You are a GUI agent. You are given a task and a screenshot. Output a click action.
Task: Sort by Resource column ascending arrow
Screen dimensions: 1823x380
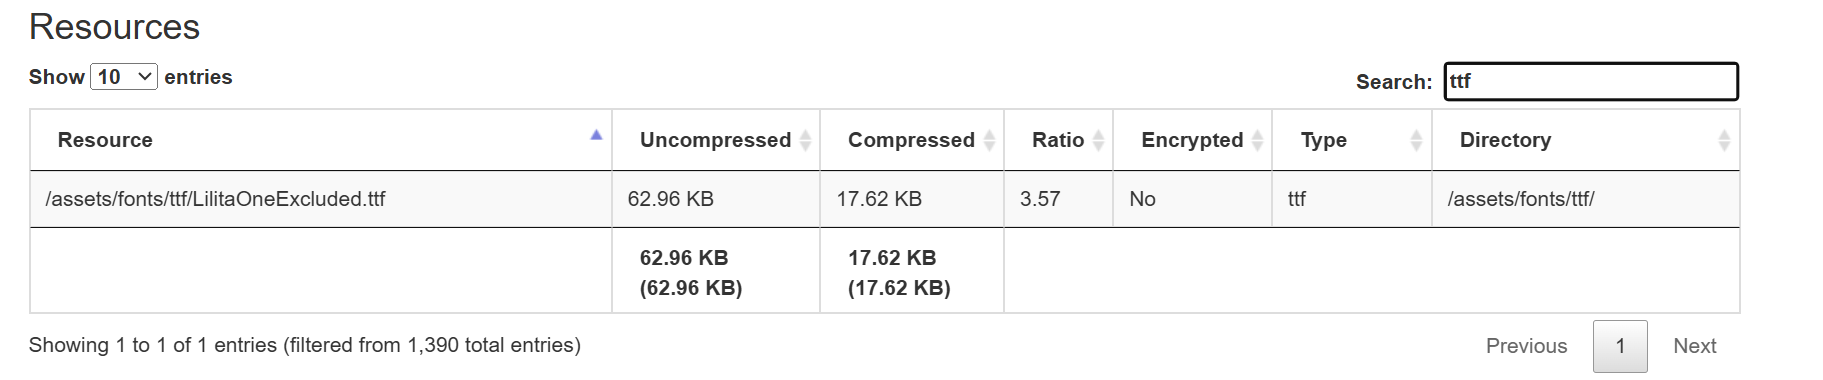[596, 135]
